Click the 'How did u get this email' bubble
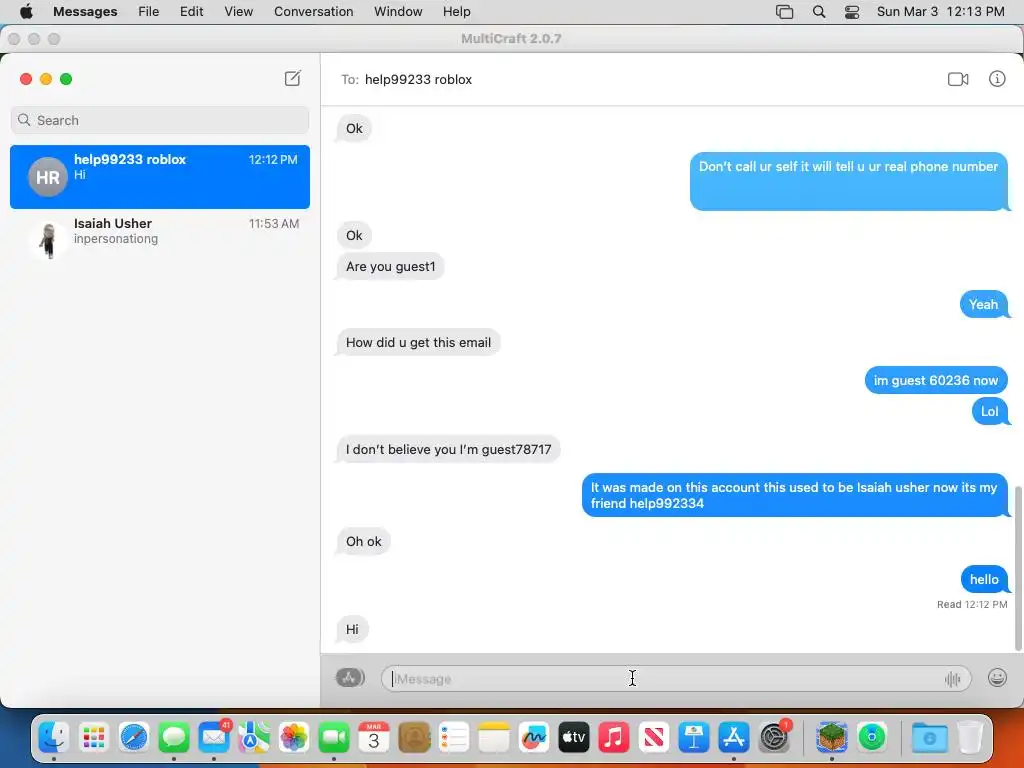Screen dimensions: 1024x768 point(418,342)
